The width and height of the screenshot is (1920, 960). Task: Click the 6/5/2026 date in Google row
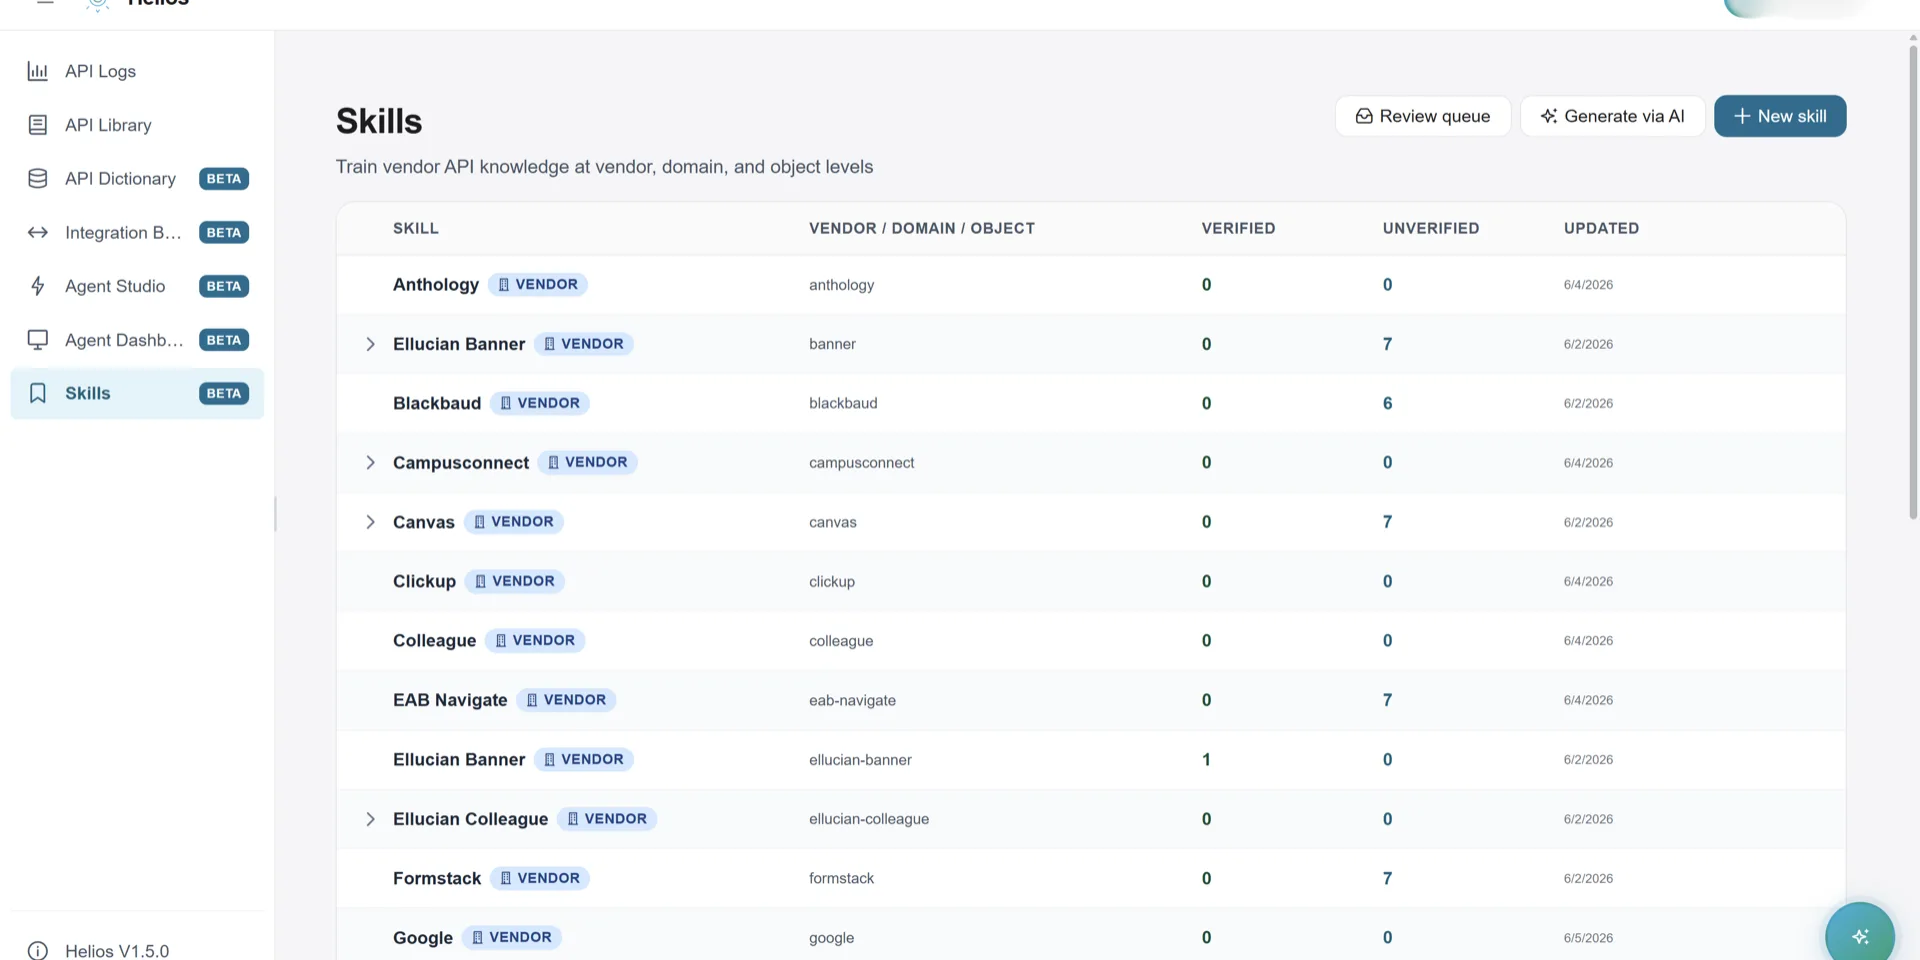coord(1588,938)
